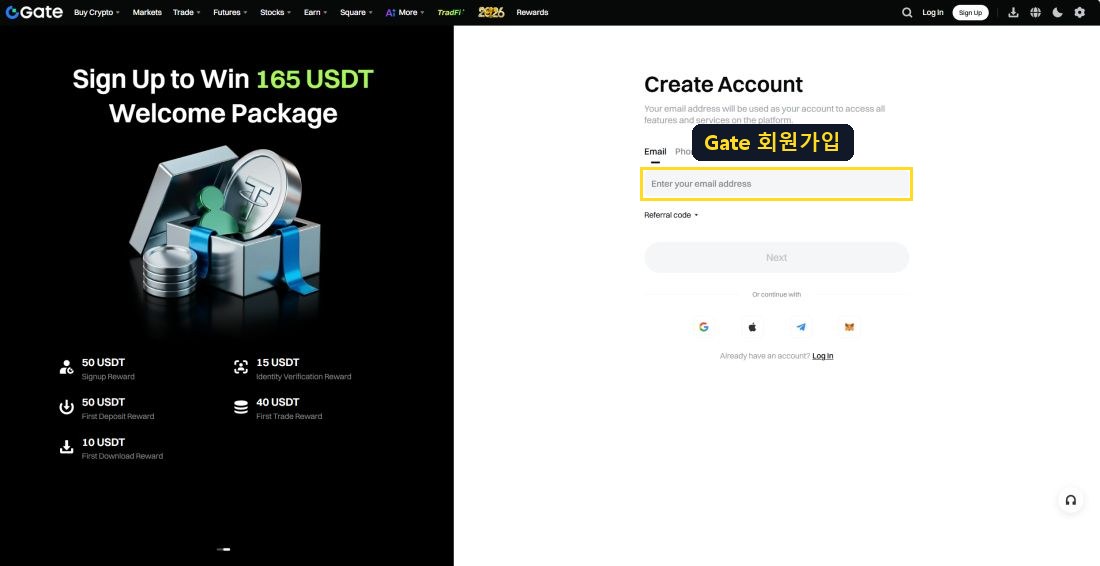Click the Next button

coord(777,257)
